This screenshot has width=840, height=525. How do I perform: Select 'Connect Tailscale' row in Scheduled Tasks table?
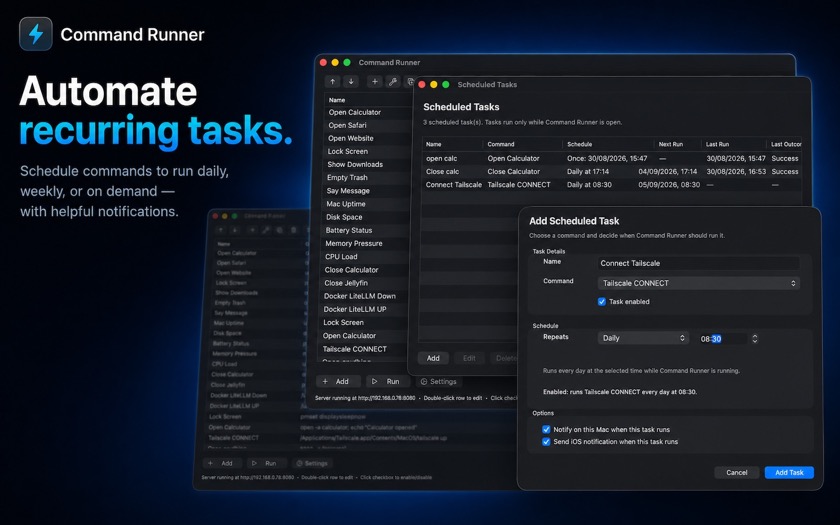(612, 185)
